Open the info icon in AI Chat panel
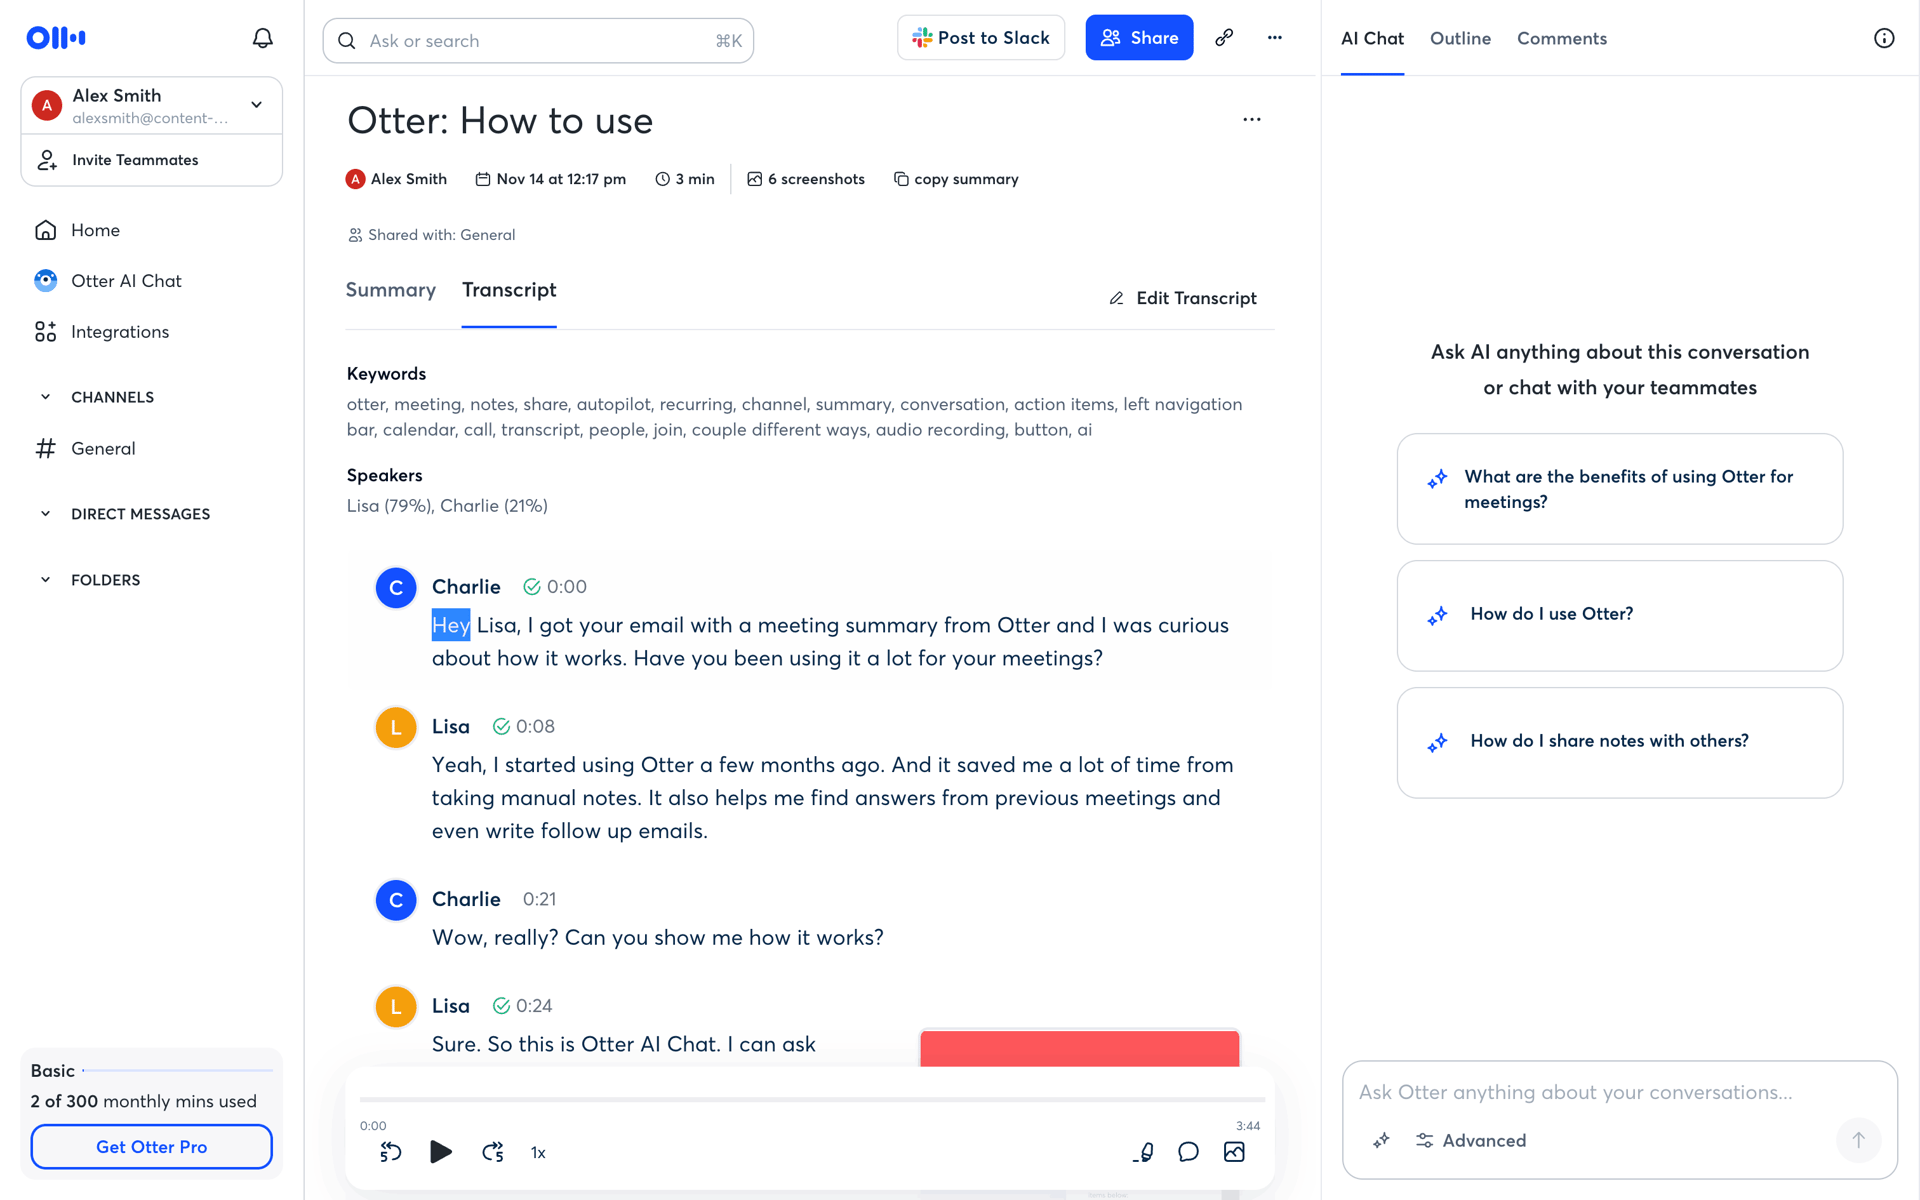Image resolution: width=1920 pixels, height=1200 pixels. tap(1884, 38)
